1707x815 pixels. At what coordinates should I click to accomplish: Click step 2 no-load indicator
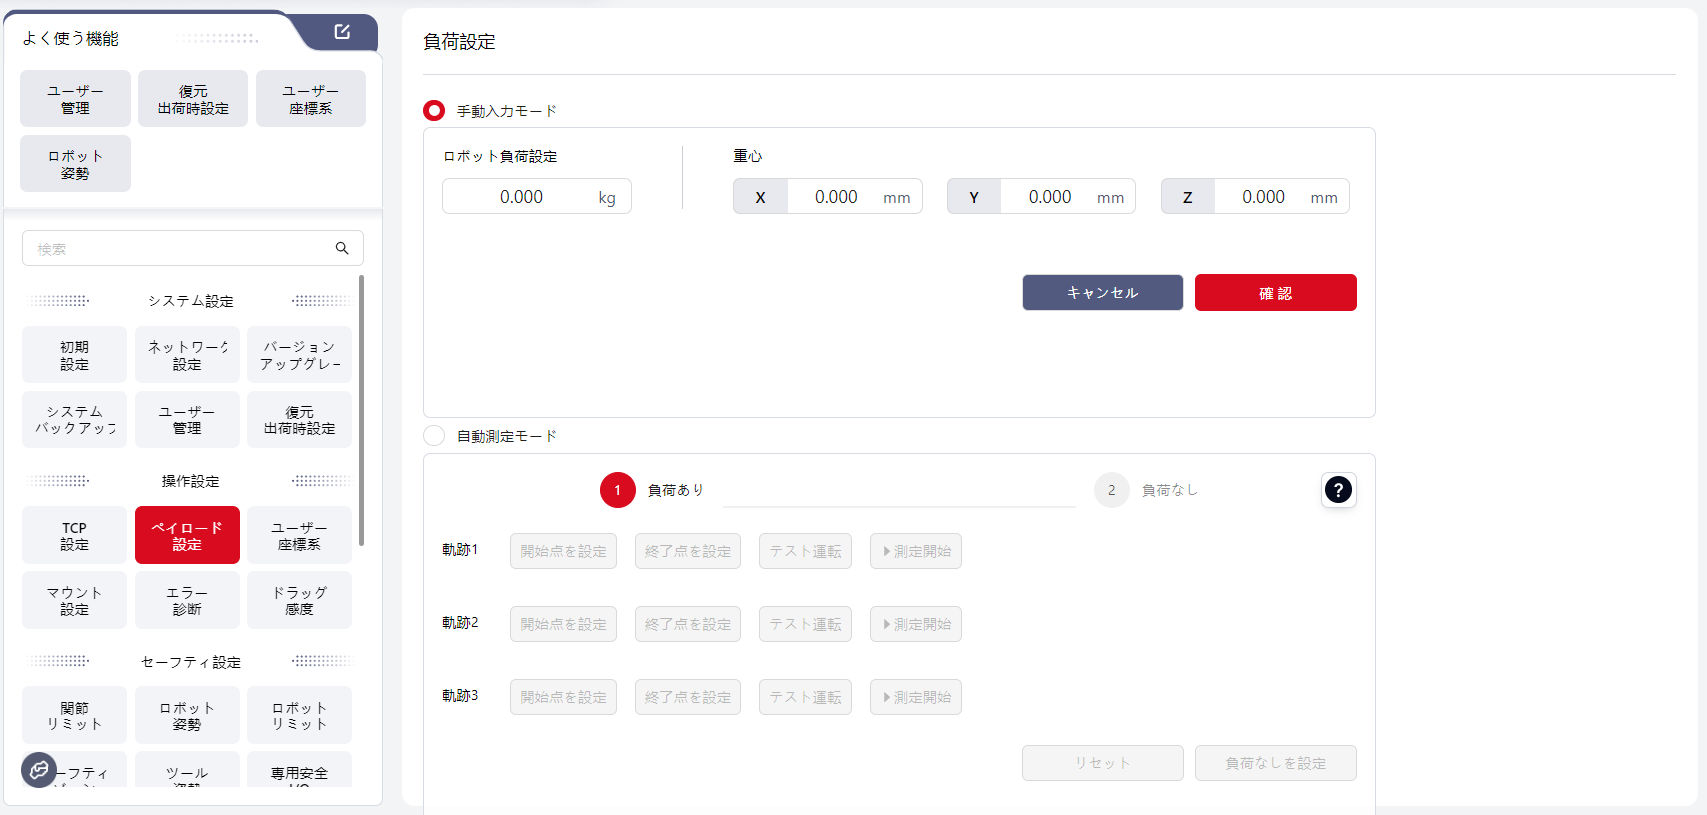pos(1111,490)
